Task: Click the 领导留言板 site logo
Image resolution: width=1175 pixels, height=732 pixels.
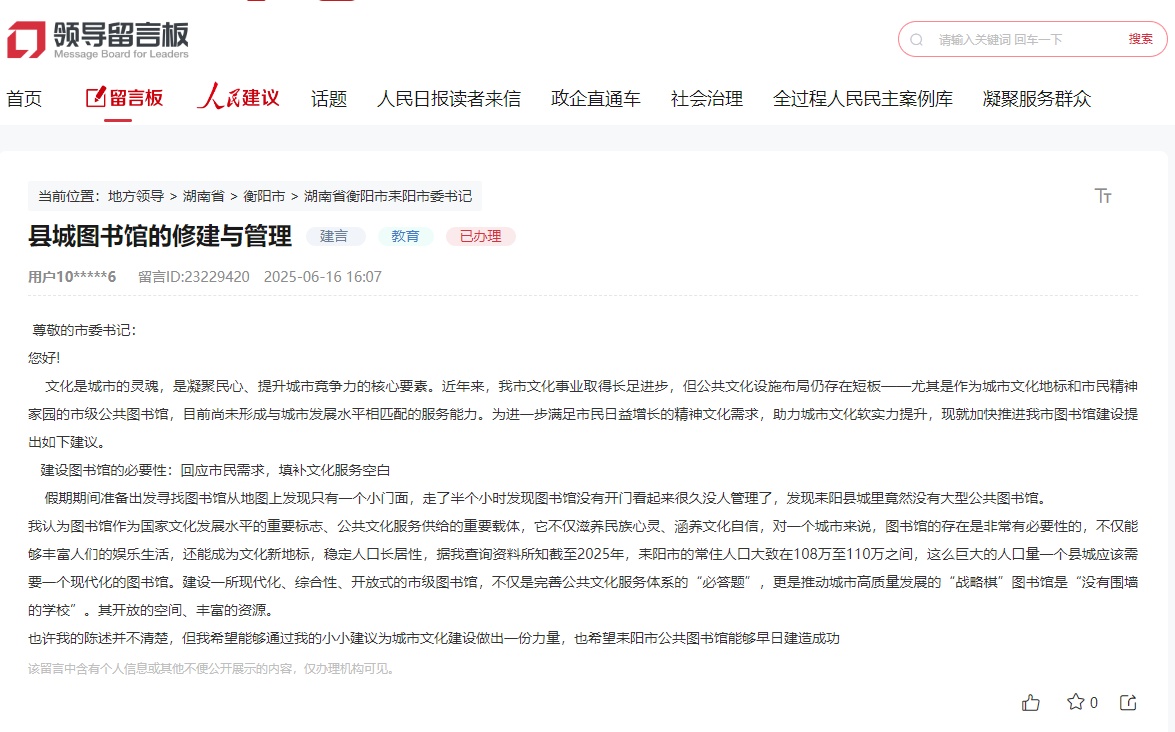Action: click(97, 40)
